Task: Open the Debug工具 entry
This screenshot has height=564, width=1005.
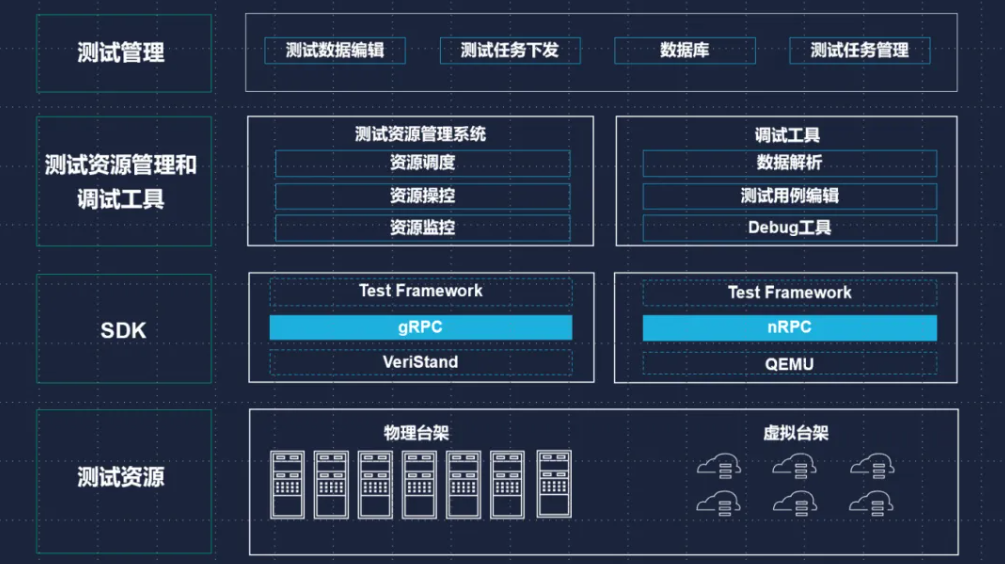Action: [789, 227]
